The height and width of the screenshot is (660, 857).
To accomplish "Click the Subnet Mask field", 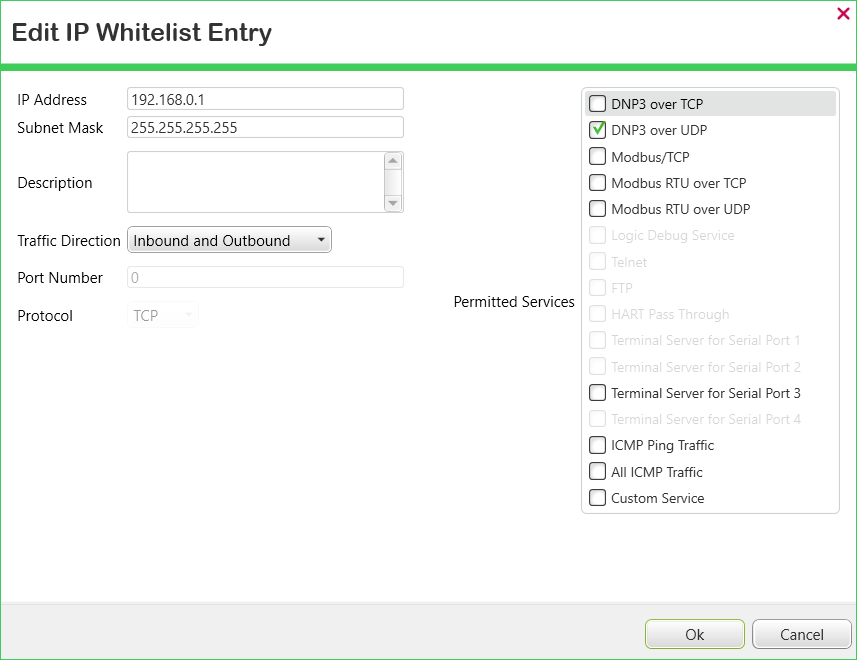I will 266,127.
